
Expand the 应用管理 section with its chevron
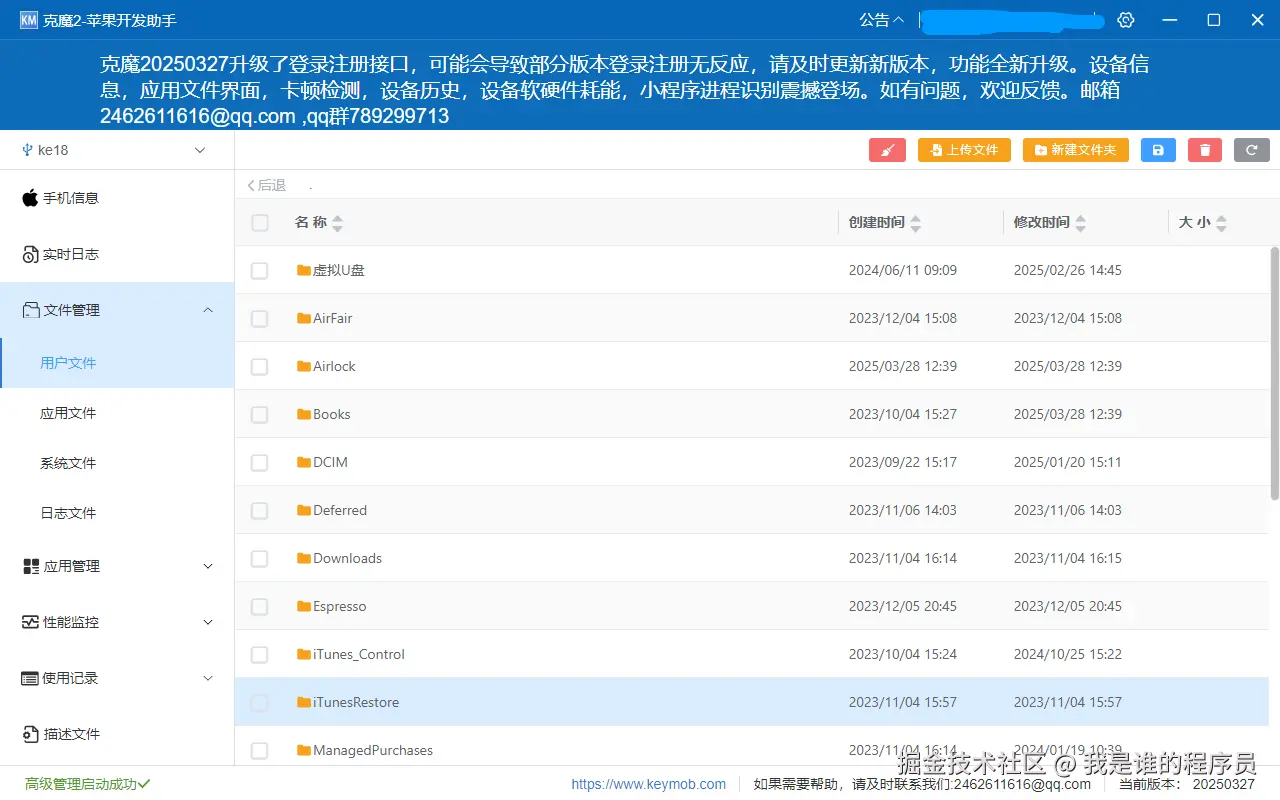(x=208, y=566)
